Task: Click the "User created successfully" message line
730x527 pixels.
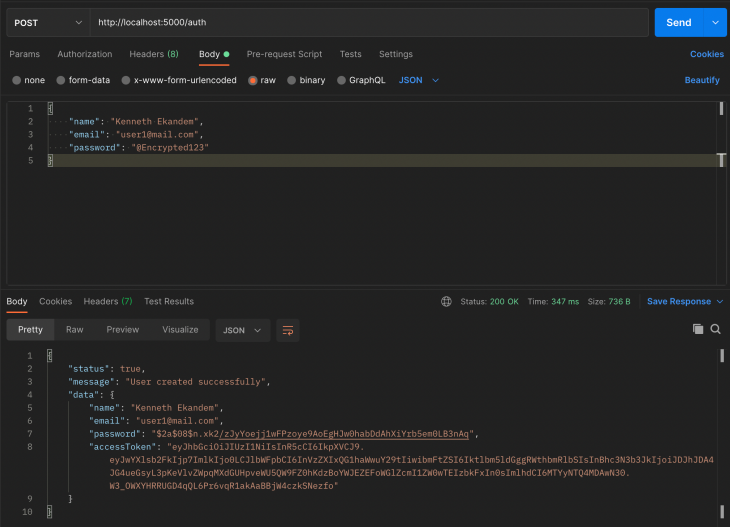Action: click(169, 382)
